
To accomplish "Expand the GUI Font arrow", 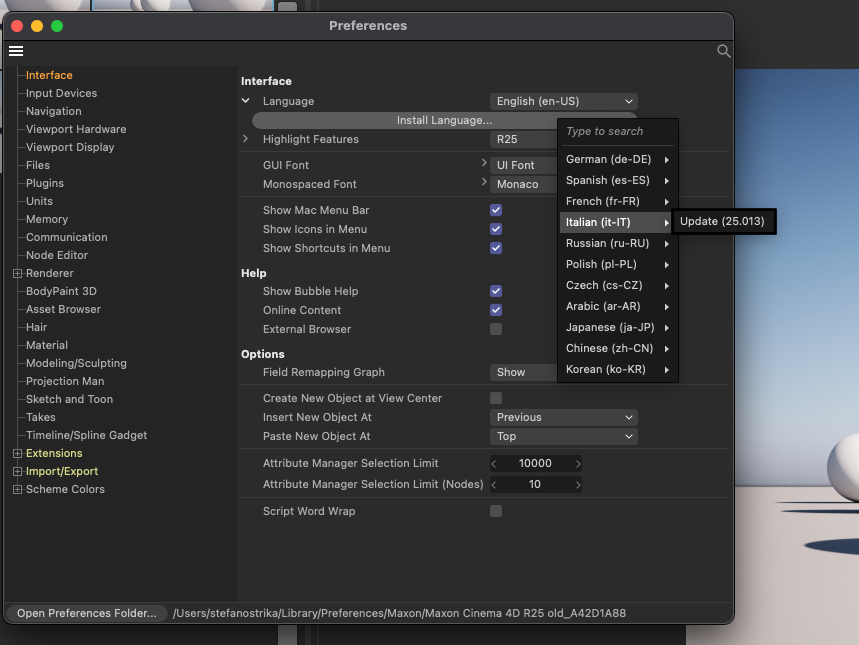I will pyautogui.click(x=484, y=163).
